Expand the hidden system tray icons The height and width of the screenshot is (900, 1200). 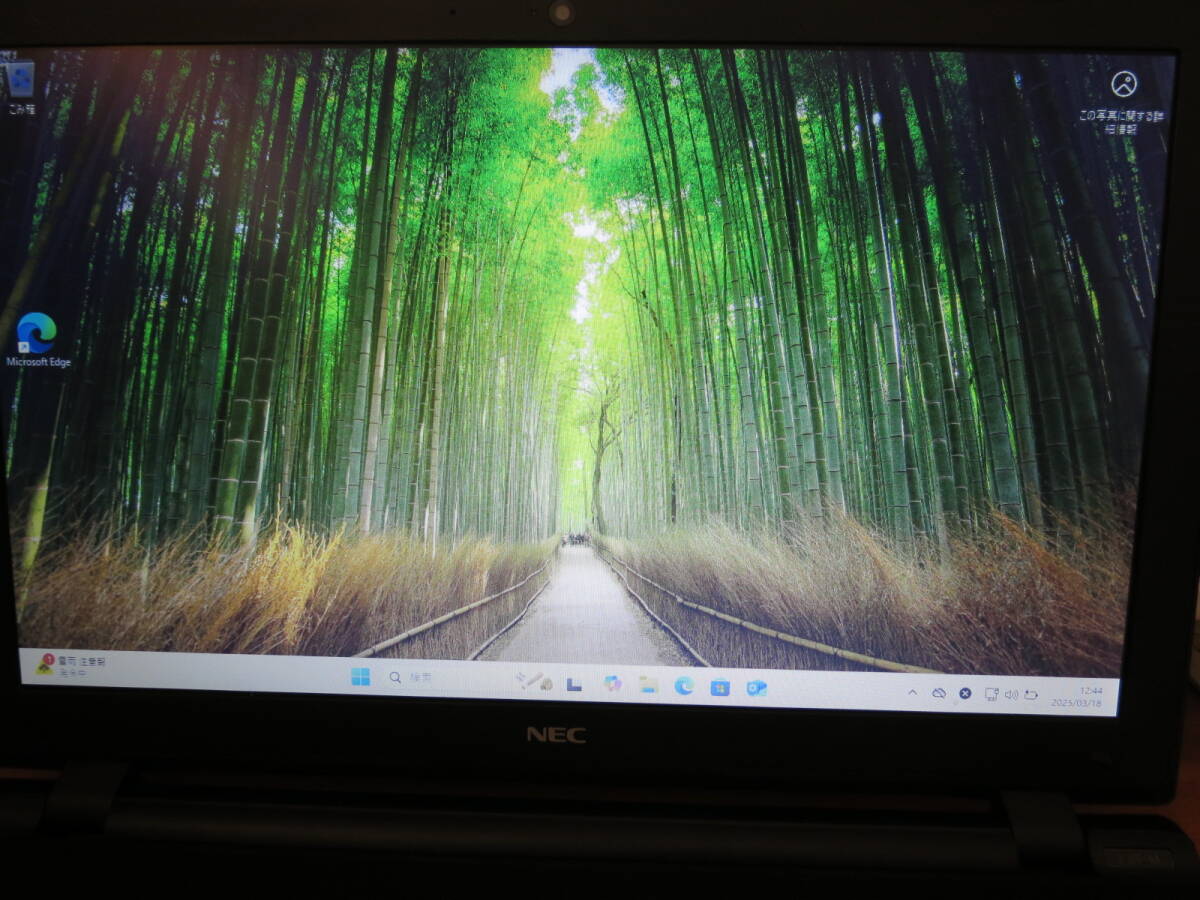coord(912,692)
